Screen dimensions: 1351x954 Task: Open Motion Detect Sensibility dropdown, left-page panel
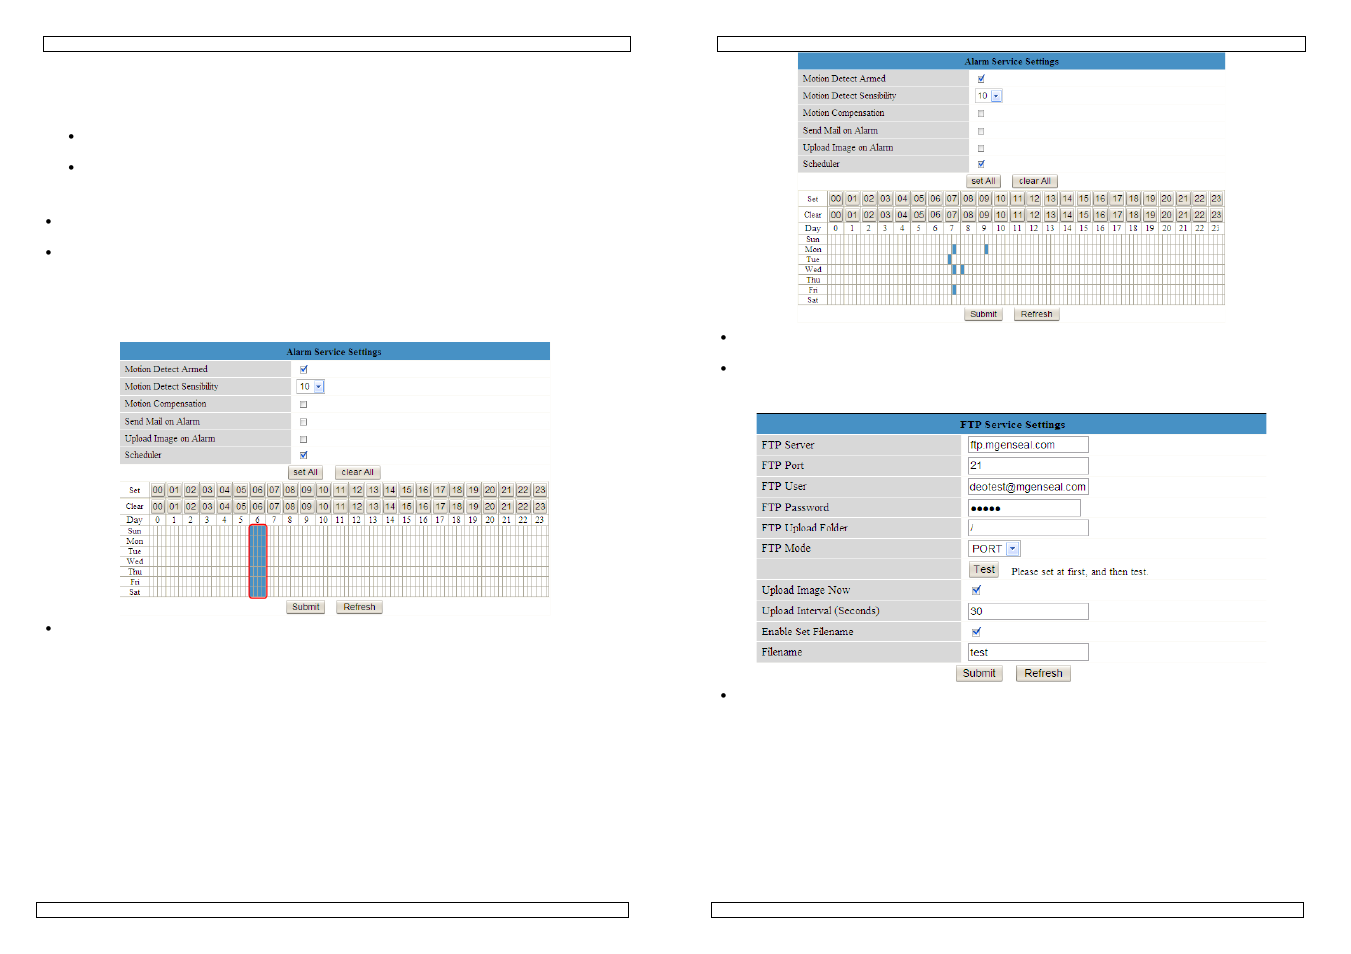click(310, 387)
